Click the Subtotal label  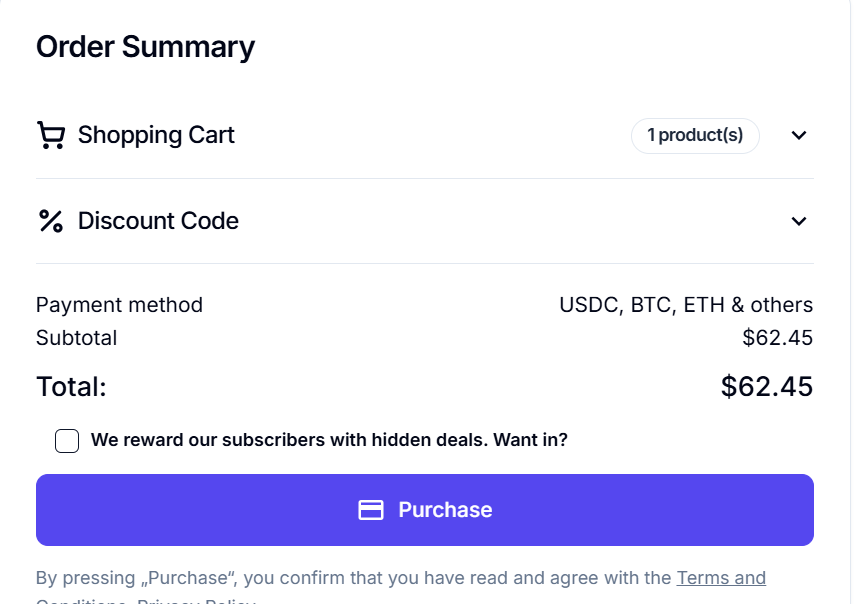pyautogui.click(x=76, y=338)
